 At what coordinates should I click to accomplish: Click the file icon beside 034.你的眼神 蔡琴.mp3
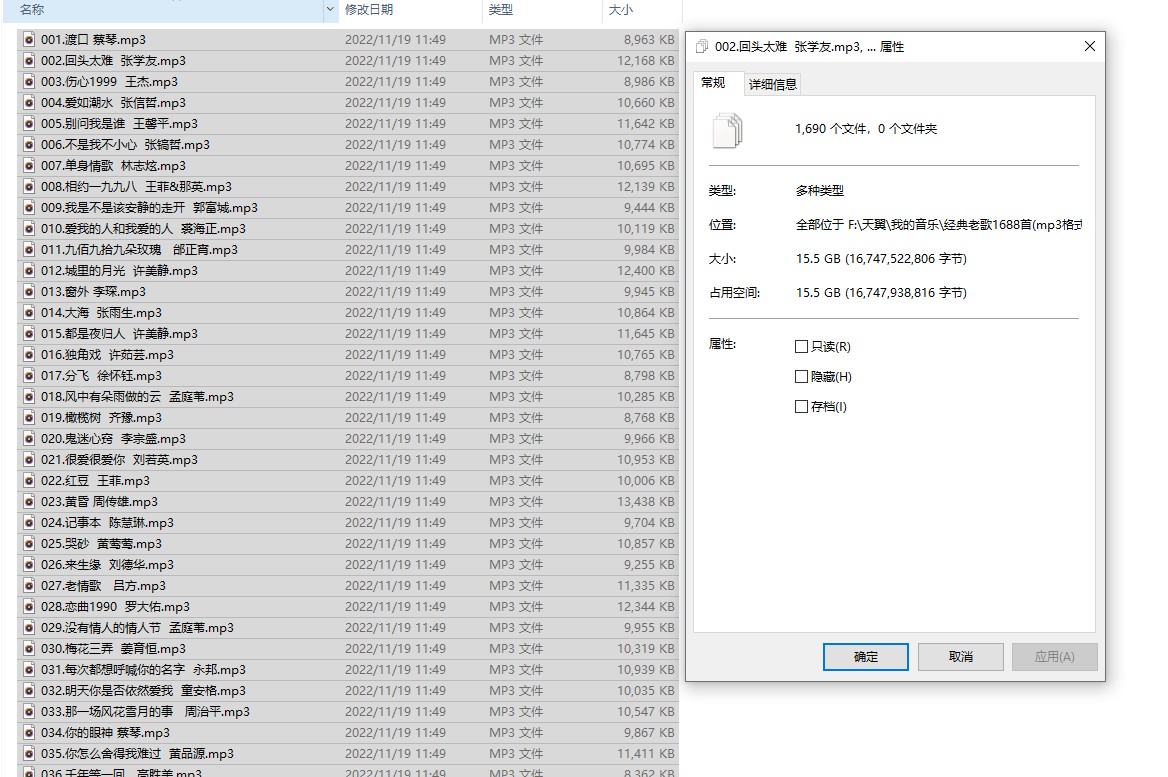tap(29, 732)
